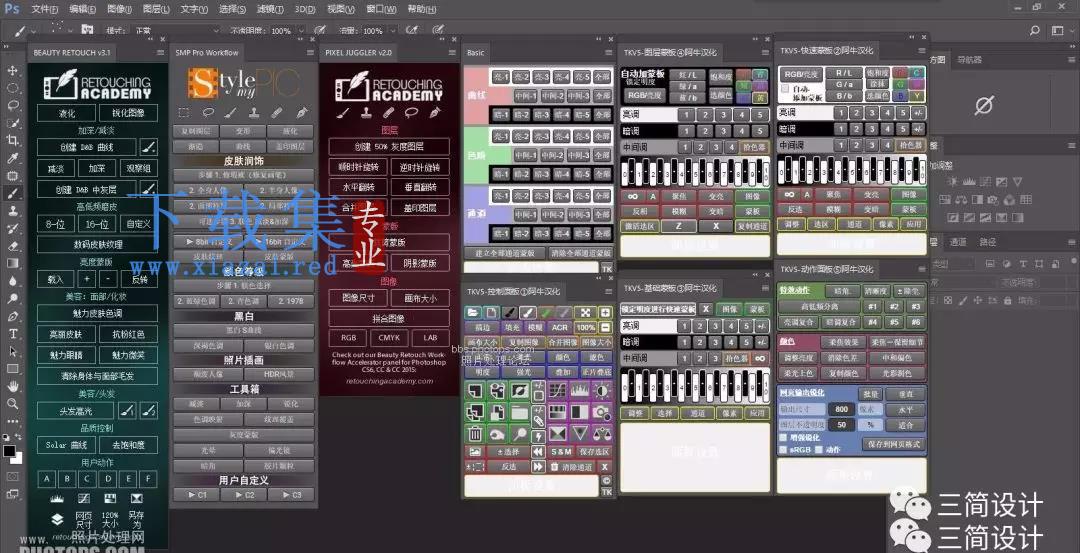Screen dimensions: 1080x553
Task: Open the SMP Pro Workflow panel flyout menu
Action: [309, 52]
